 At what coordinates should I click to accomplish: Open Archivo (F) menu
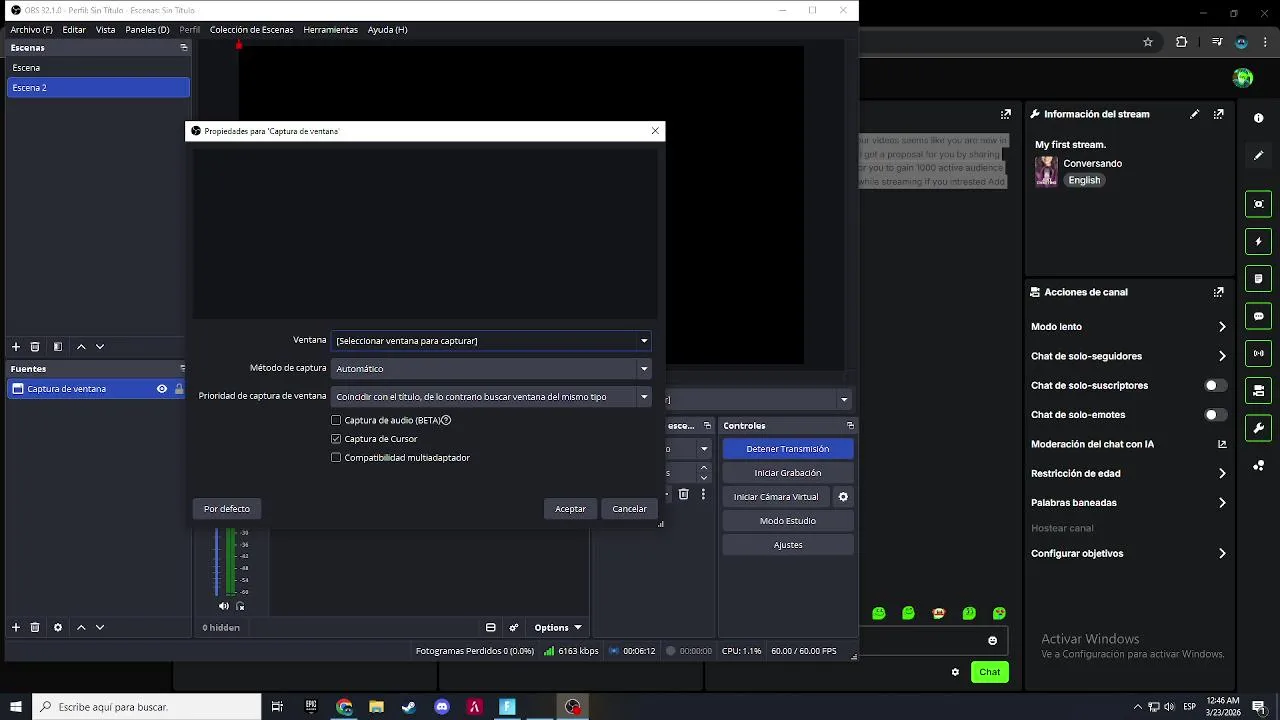click(x=31, y=30)
